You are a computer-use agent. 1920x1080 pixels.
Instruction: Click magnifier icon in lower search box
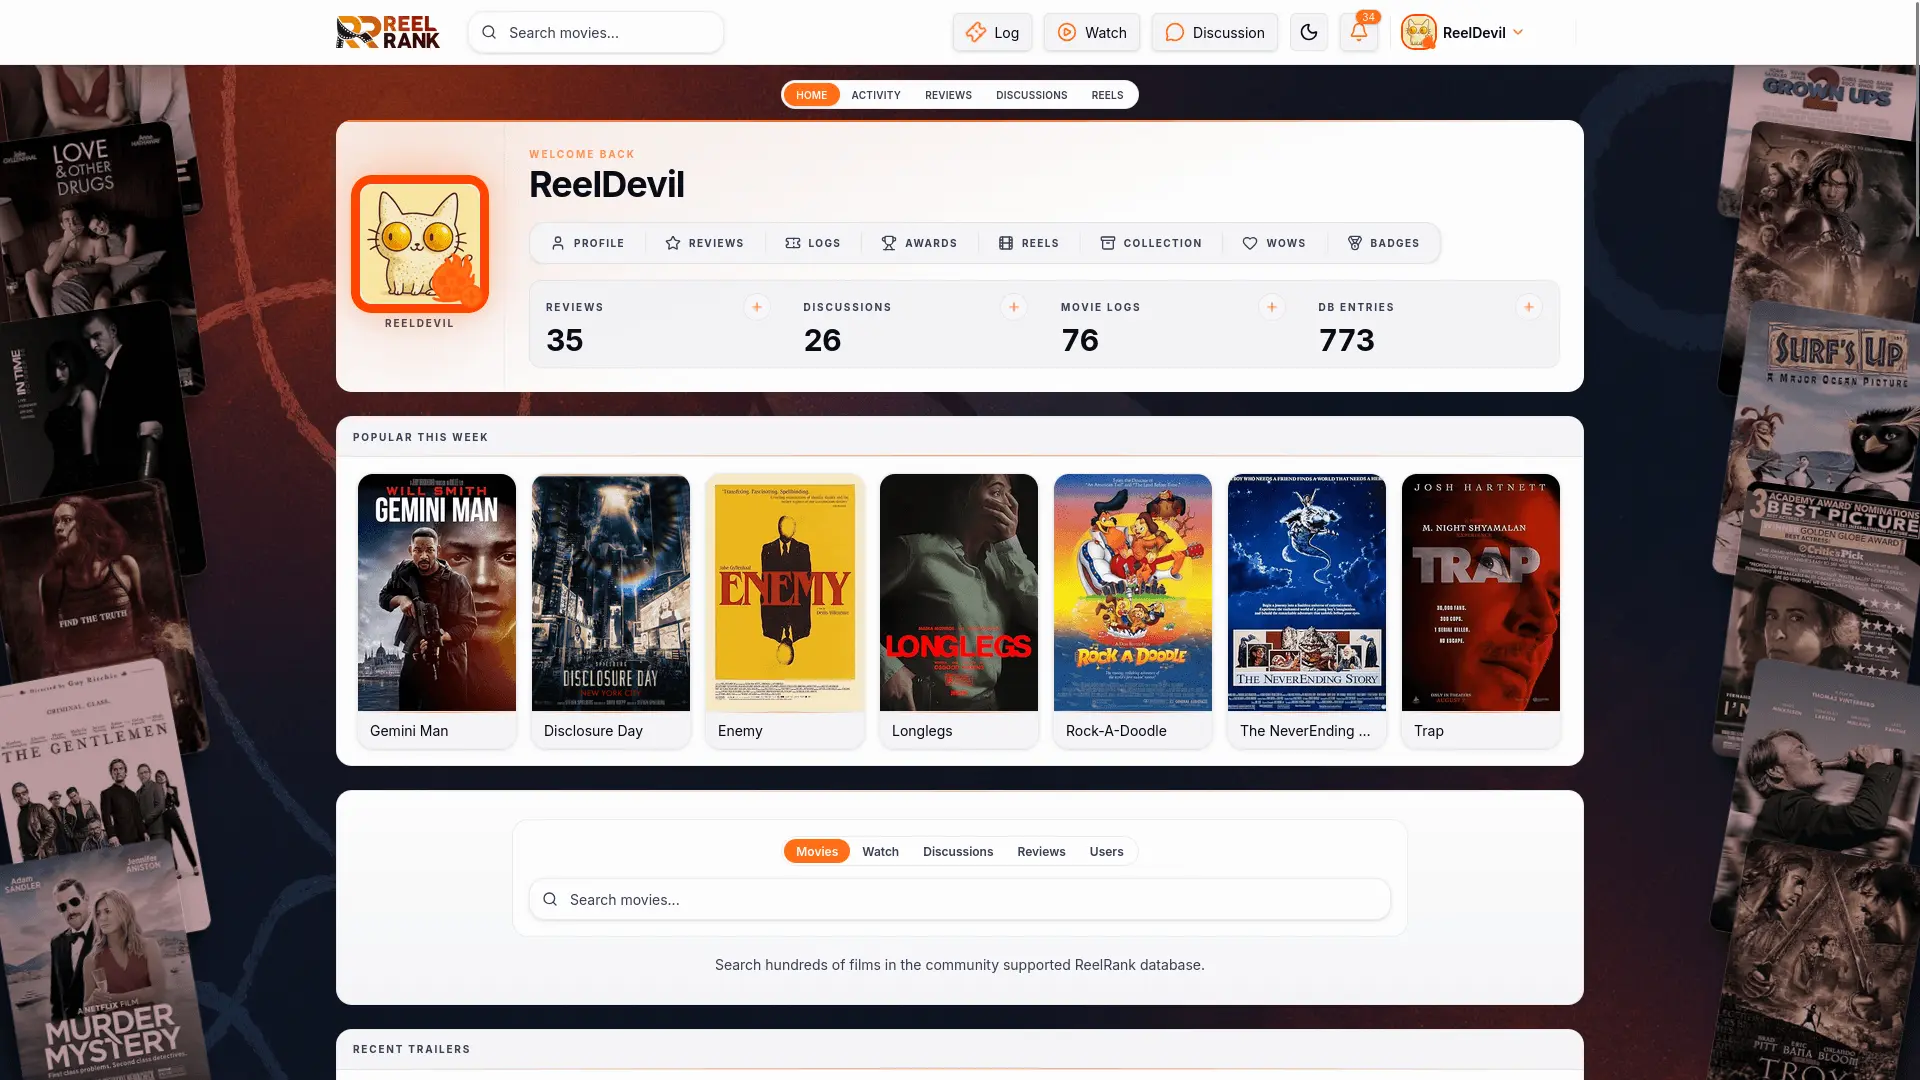click(x=550, y=899)
